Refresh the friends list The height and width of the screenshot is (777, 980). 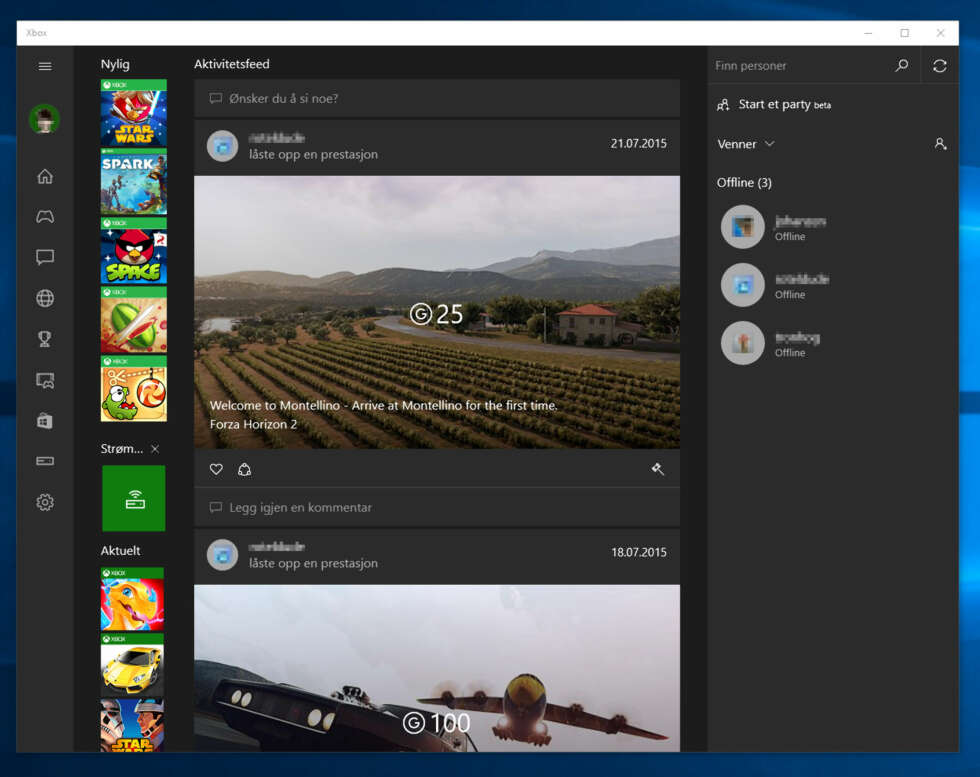939,66
